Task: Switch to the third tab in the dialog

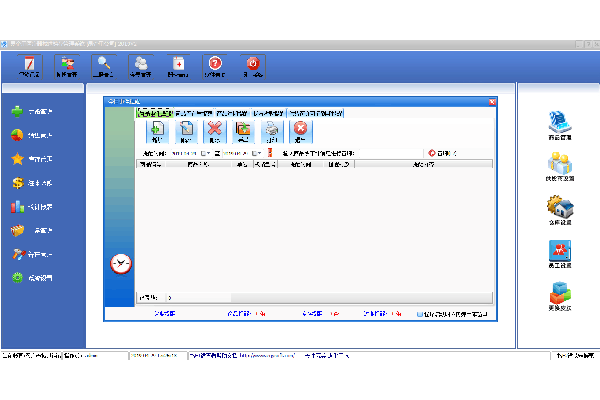Action: (232, 113)
